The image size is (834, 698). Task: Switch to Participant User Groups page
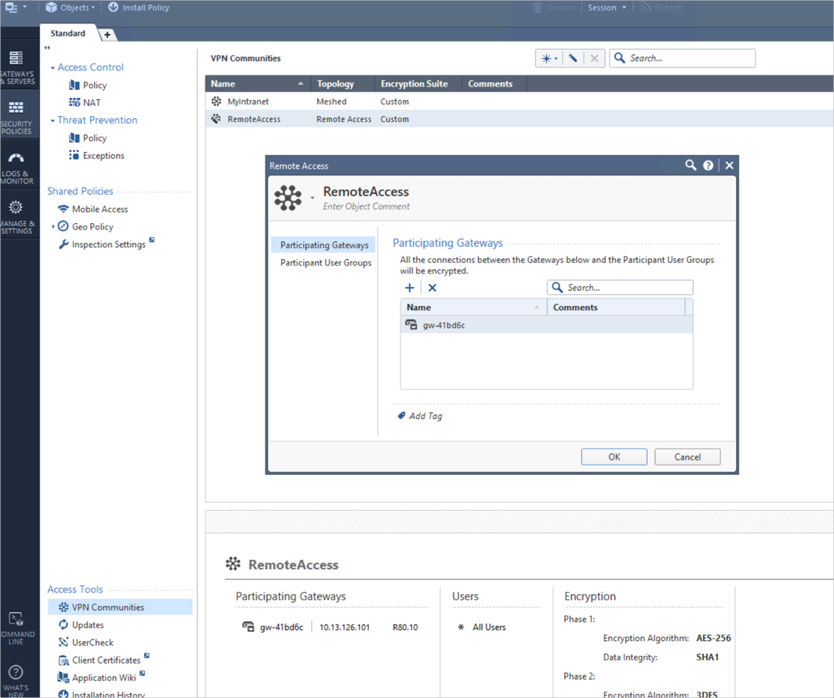(325, 263)
